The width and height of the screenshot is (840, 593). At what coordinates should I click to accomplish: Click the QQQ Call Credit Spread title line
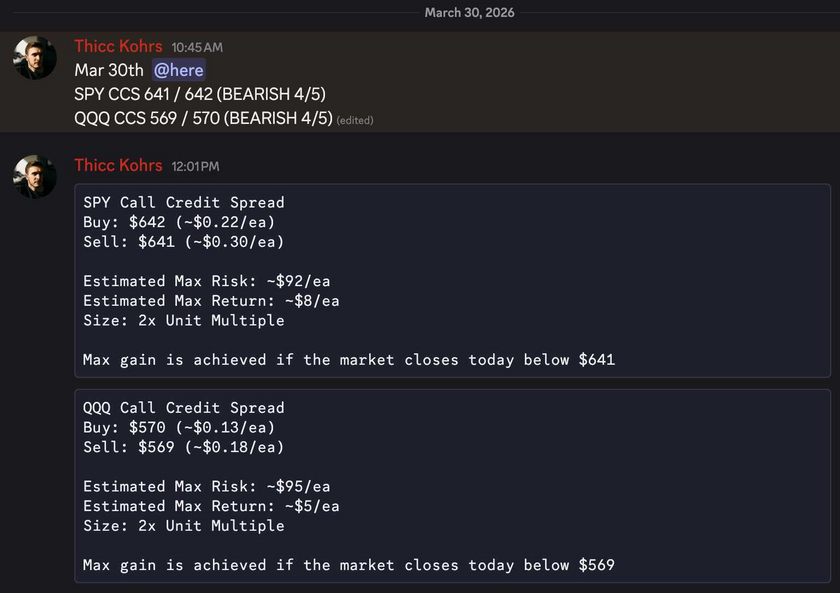[x=183, y=408]
